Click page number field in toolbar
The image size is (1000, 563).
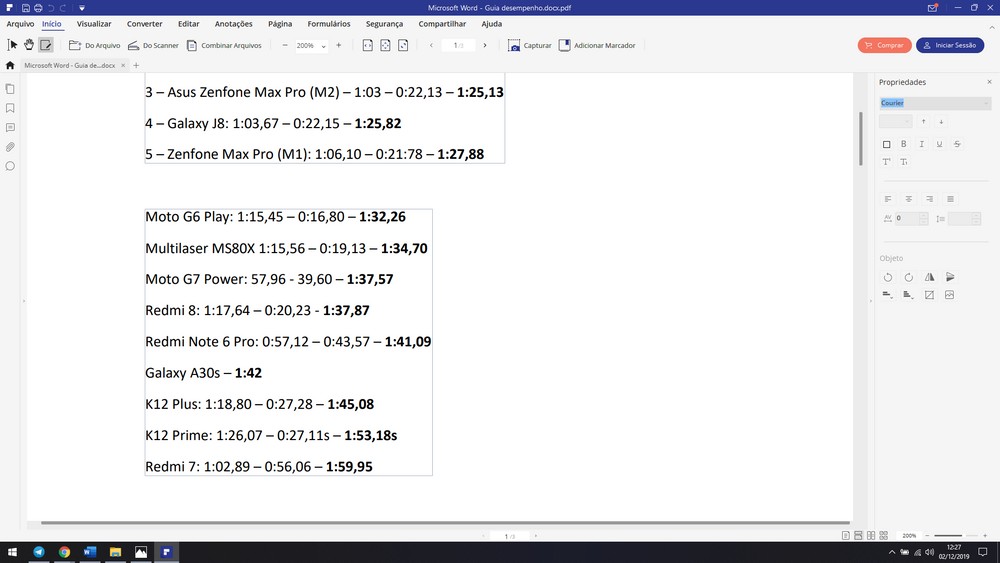[458, 45]
